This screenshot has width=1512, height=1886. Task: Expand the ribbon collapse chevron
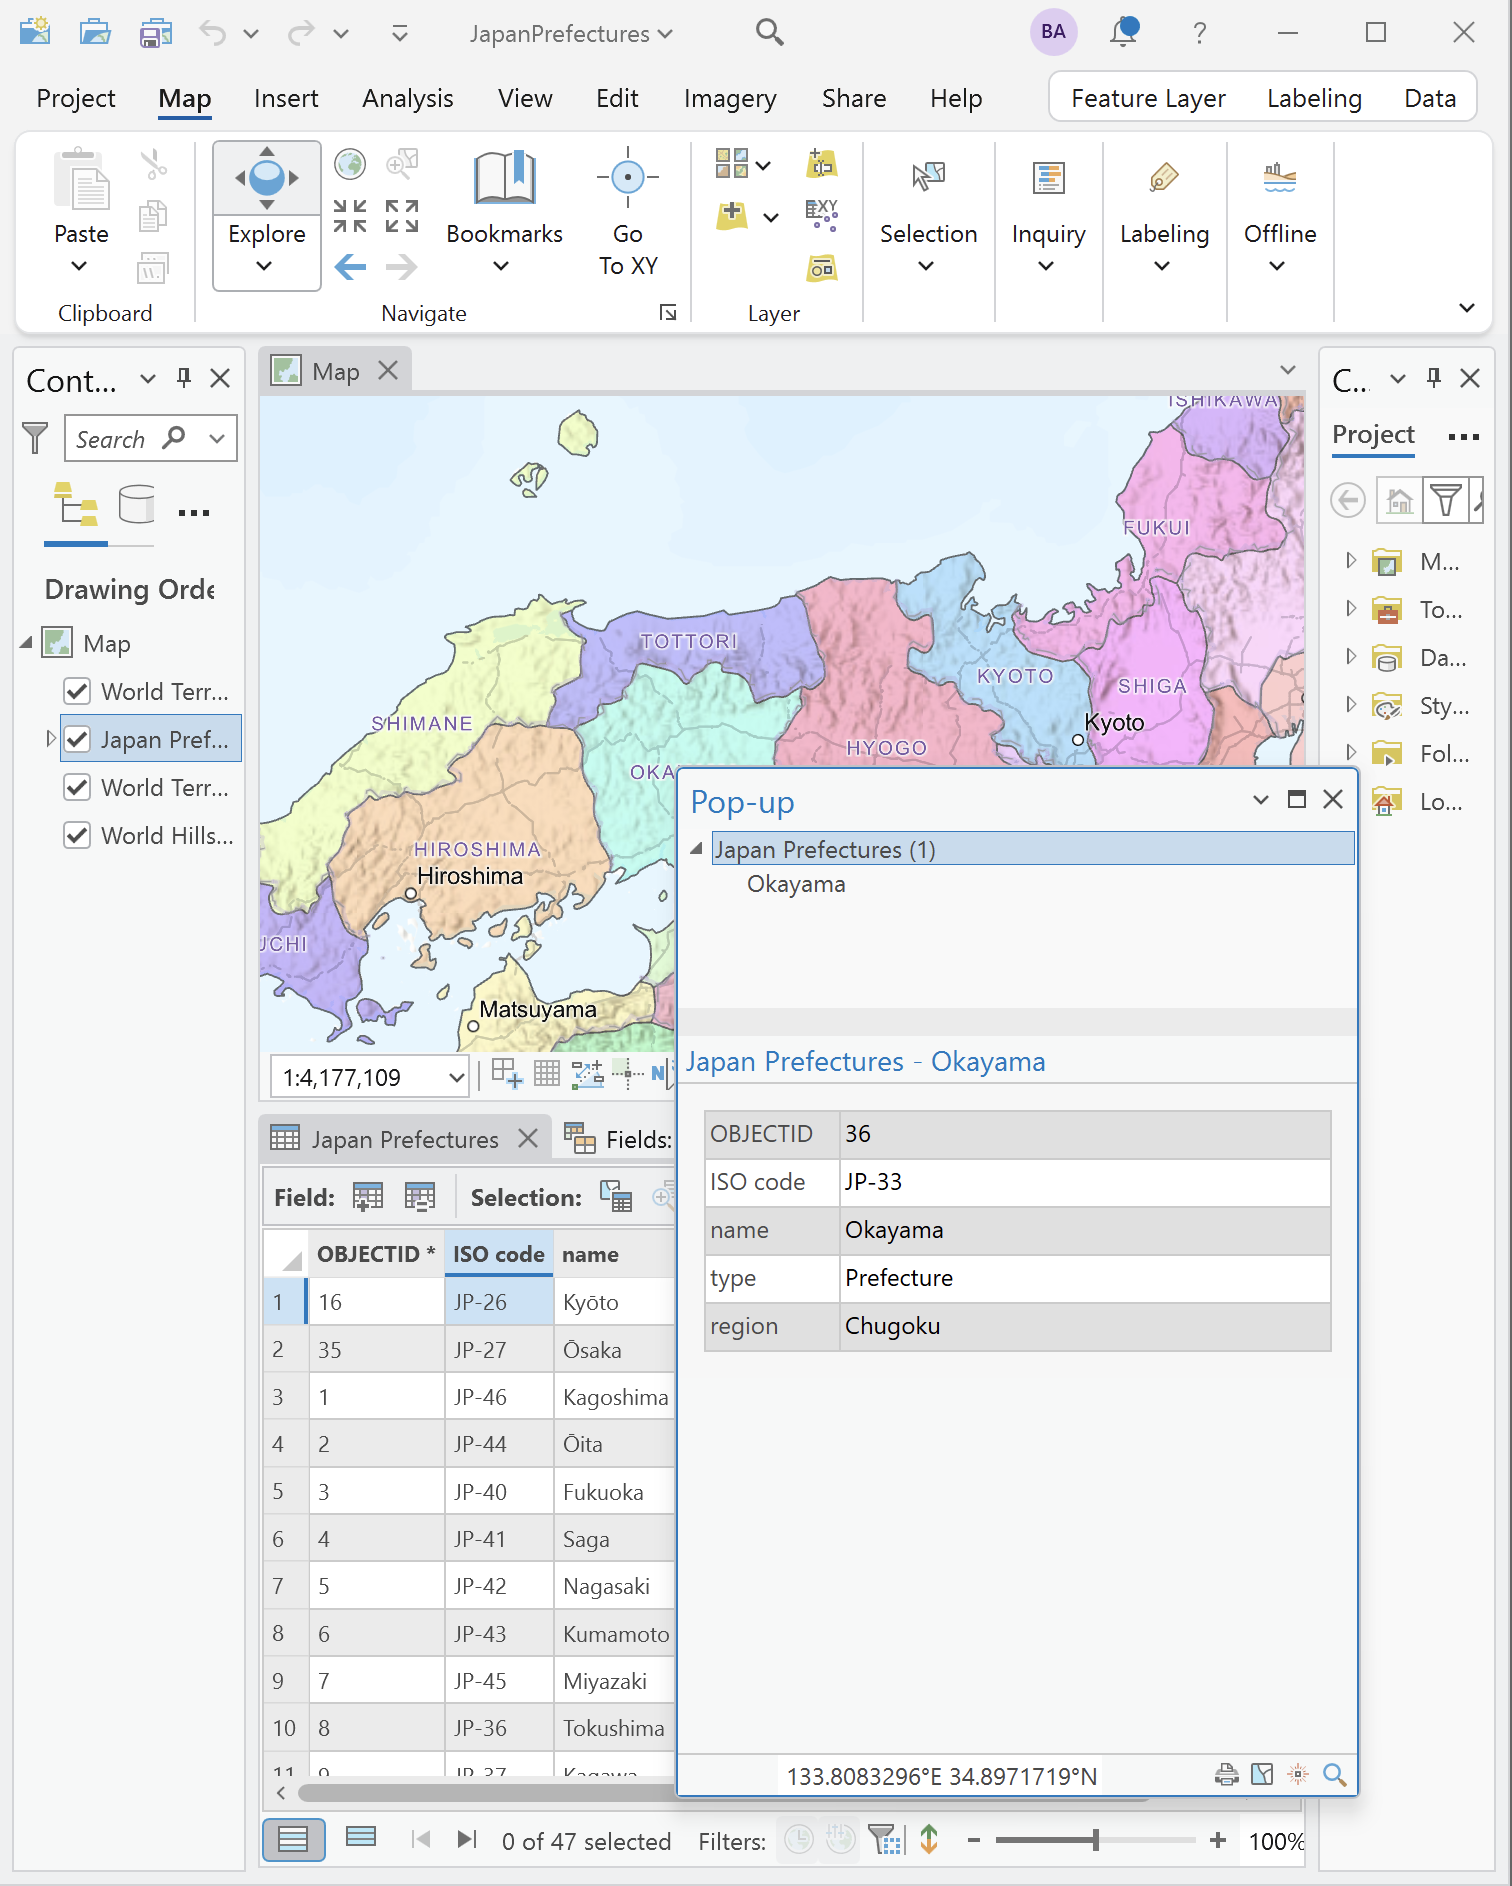tap(1466, 307)
